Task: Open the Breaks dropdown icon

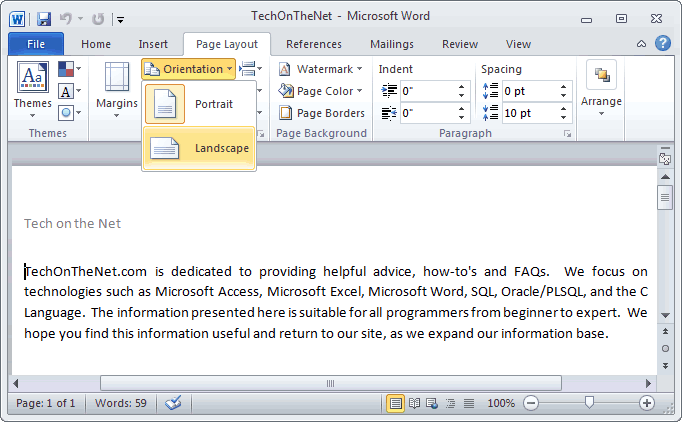Action: (x=251, y=68)
